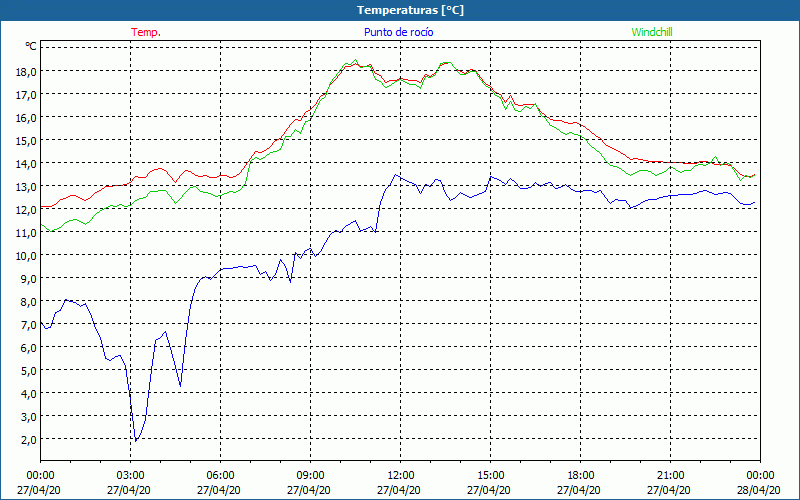Image resolution: width=800 pixels, height=500 pixels.
Task: Click the '11,0' y-axis value
Action: pyautogui.click(x=26, y=233)
